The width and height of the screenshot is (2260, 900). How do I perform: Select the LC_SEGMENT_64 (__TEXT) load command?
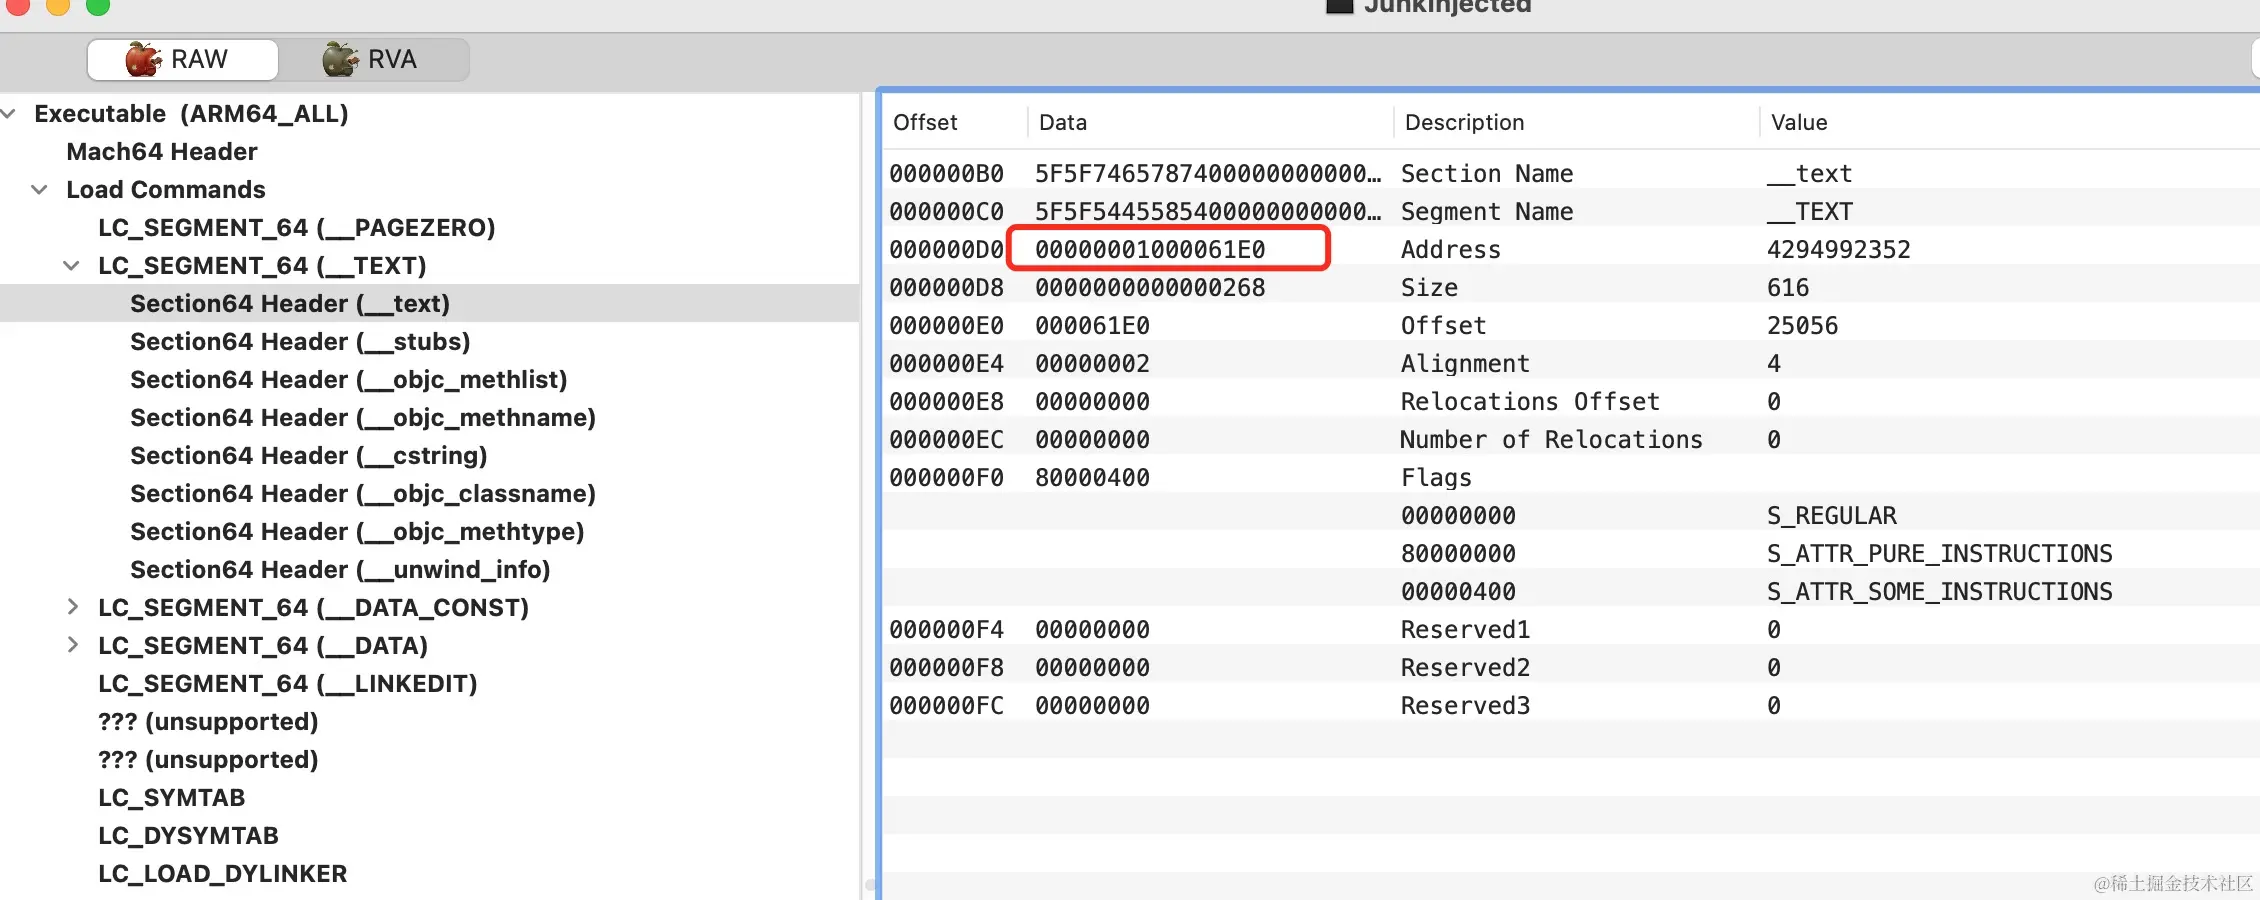coord(262,266)
